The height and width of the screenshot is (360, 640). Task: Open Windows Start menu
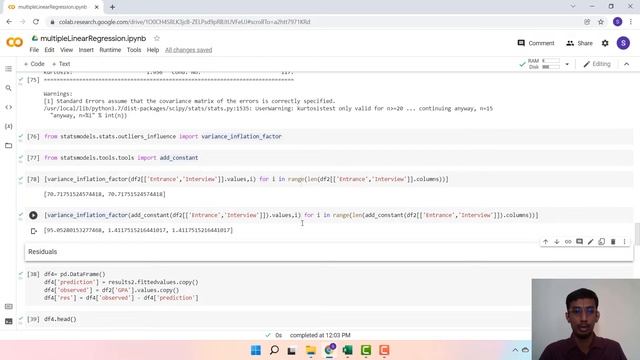click(x=256, y=350)
